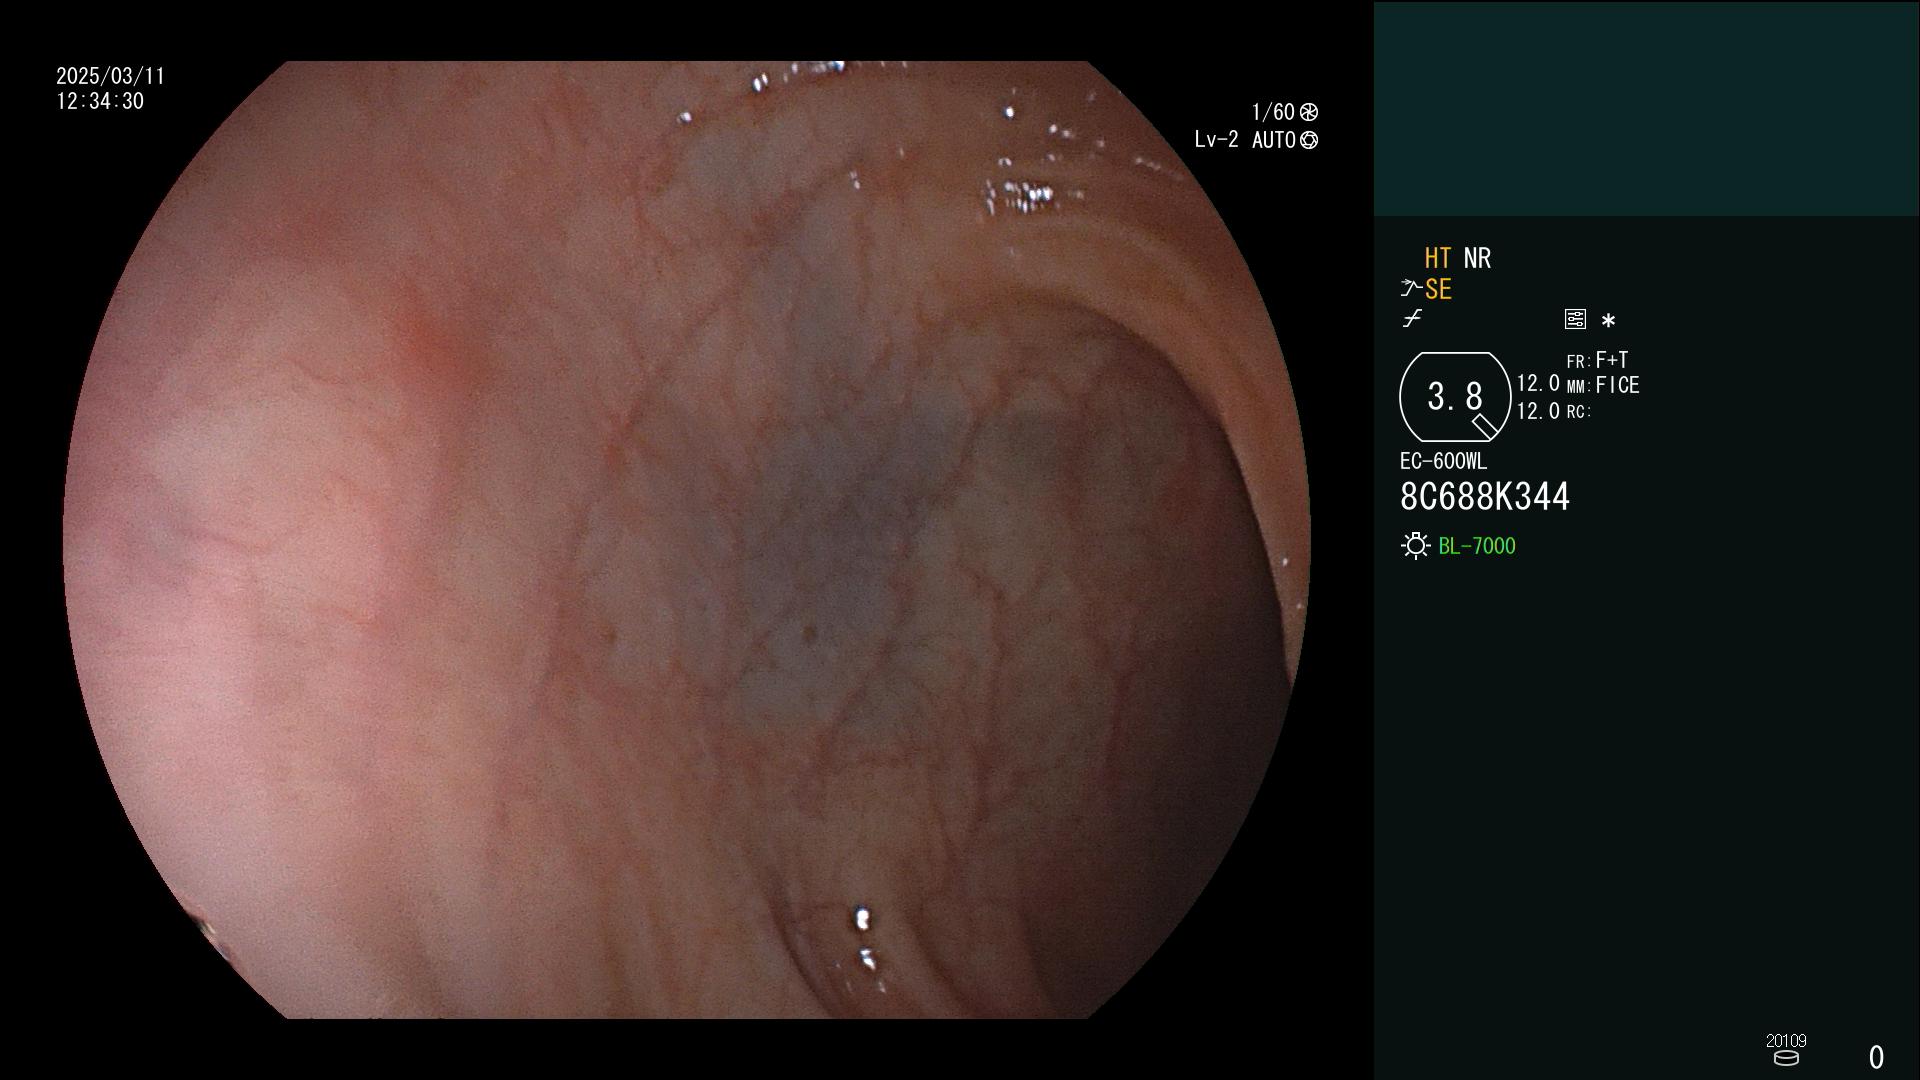Click the FR: label
This screenshot has height=1080, width=1920.
pos(1578,362)
